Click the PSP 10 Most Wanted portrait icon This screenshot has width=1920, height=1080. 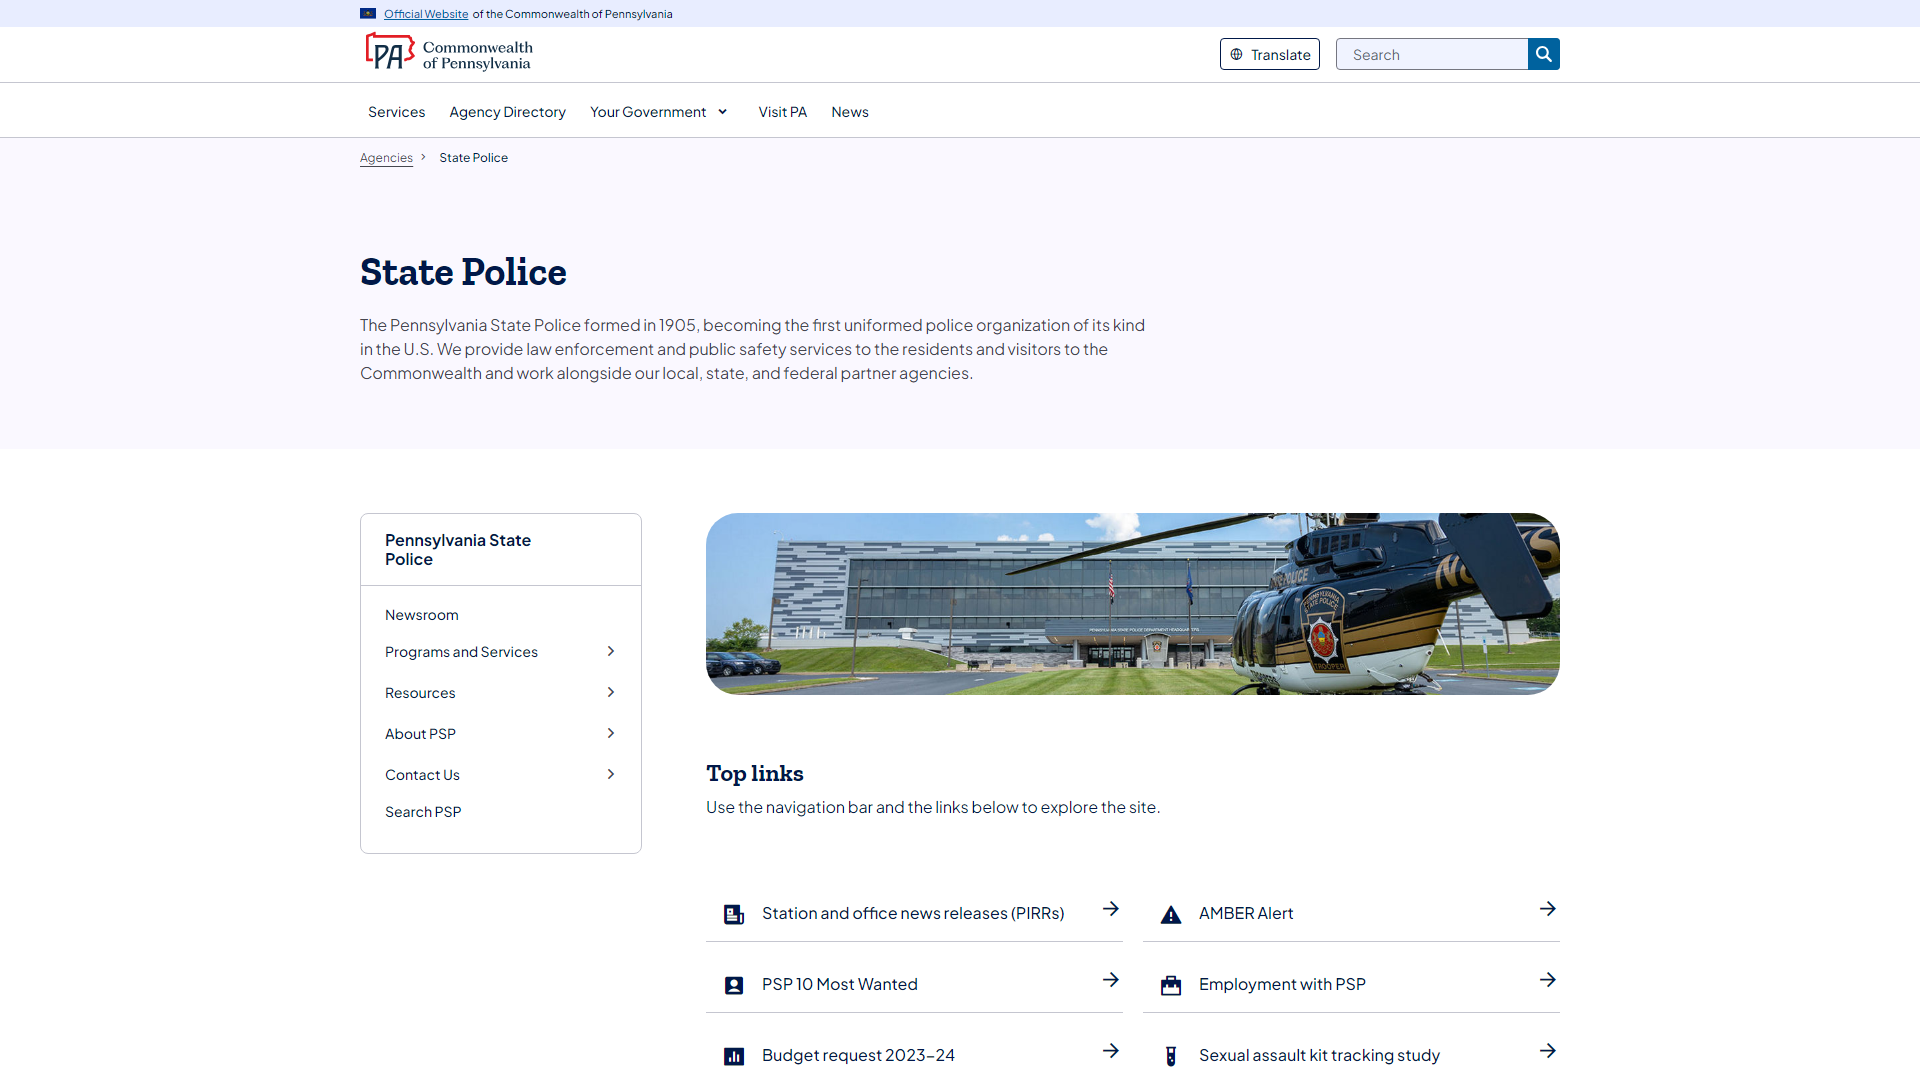point(734,985)
